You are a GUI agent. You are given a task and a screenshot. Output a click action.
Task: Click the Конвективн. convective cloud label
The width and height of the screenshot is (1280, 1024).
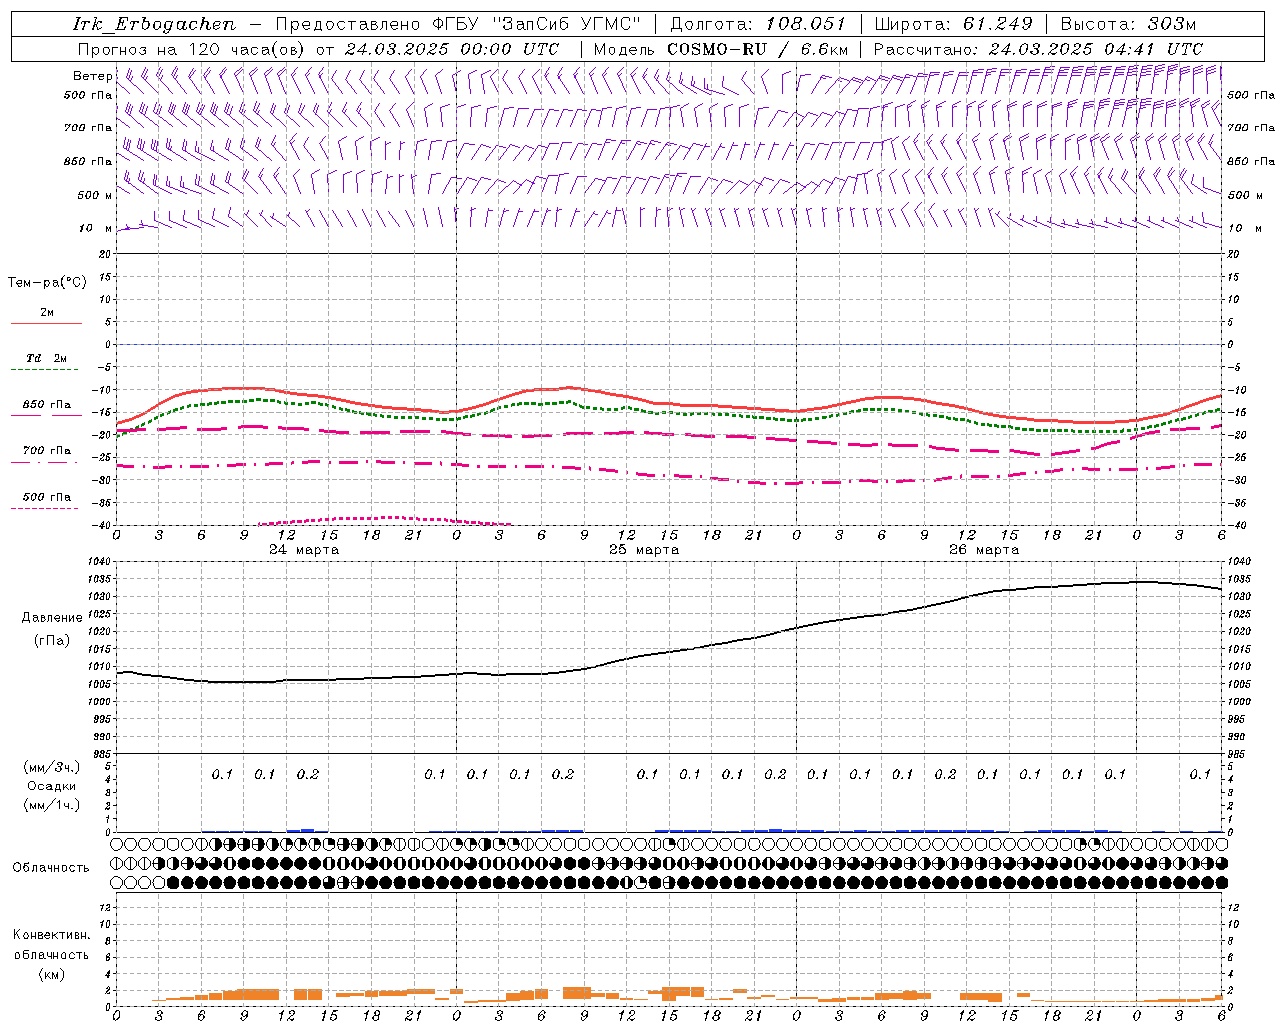(x=52, y=935)
